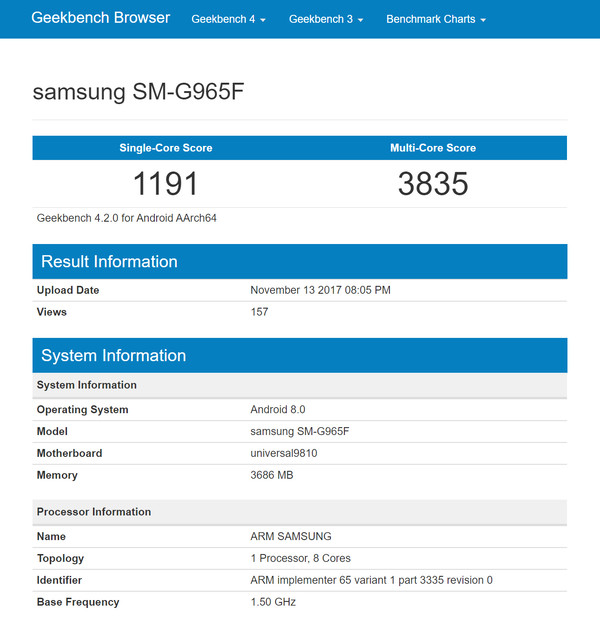
Task: Click the blue System Information section header
Action: (x=300, y=355)
